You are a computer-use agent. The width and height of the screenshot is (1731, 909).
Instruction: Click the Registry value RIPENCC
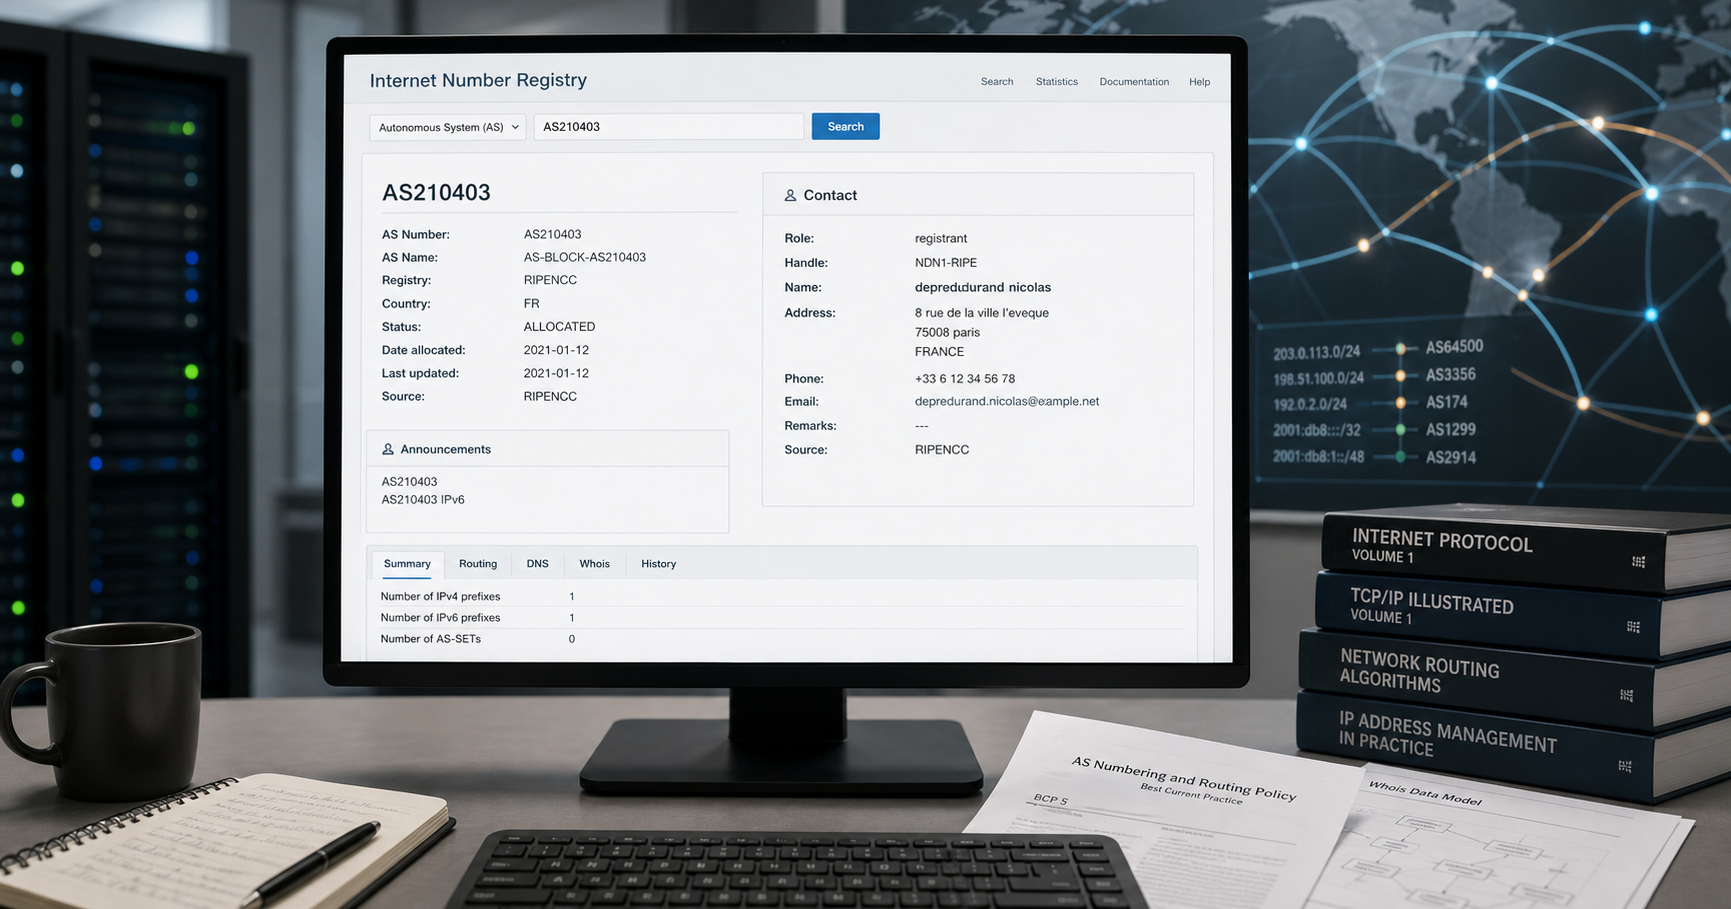tap(550, 280)
